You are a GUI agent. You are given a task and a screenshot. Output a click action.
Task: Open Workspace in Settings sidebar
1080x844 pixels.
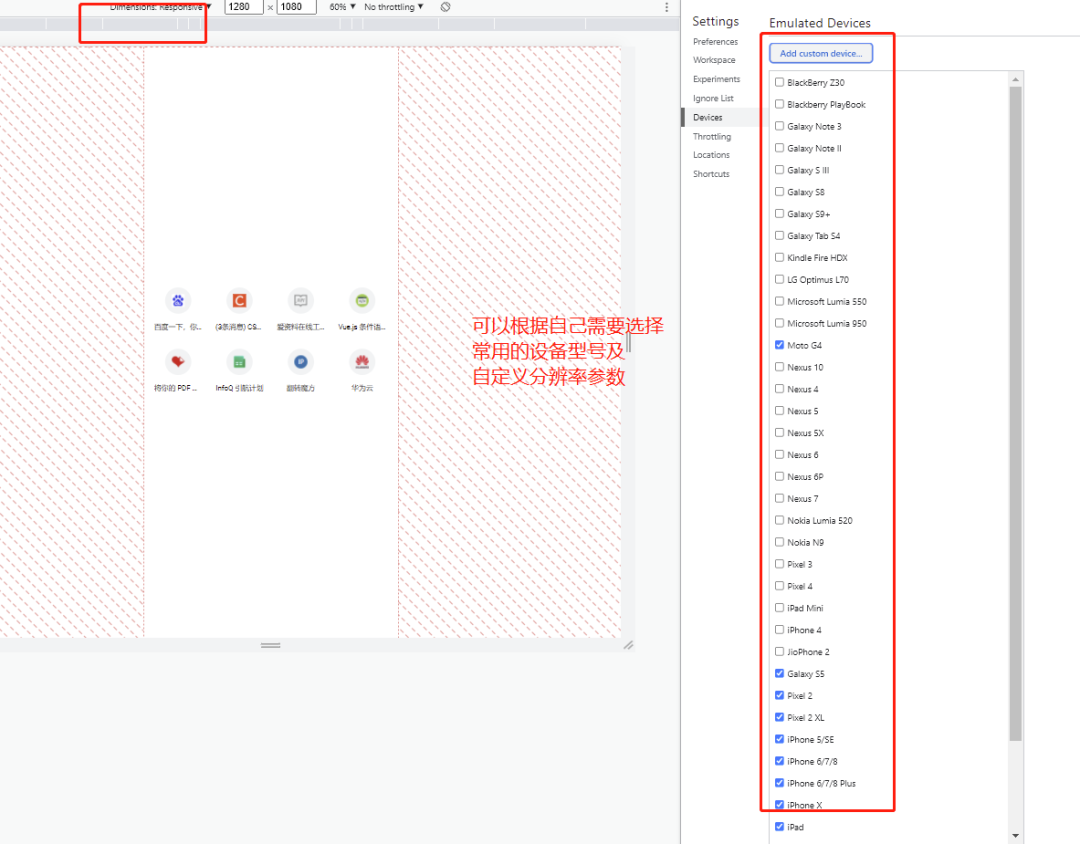tap(714, 60)
